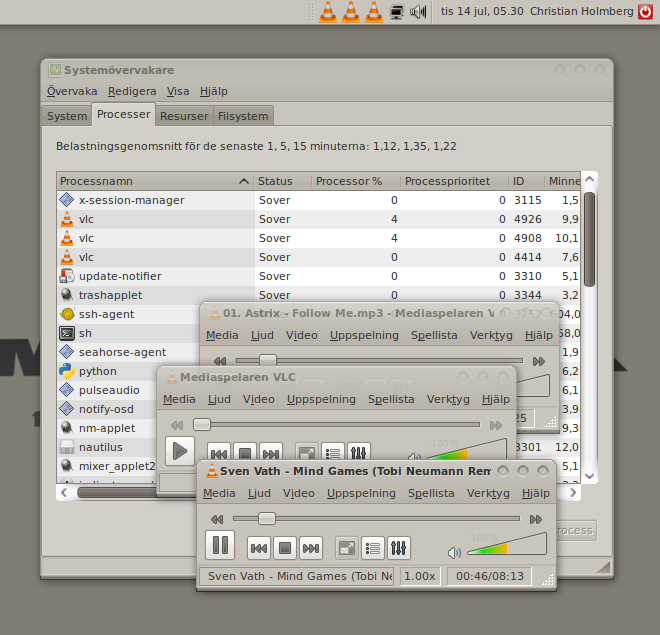Image resolution: width=660 pixels, height=635 pixels.
Task: Set the volume slider in Sven Vath VLC window
Action: (507, 544)
